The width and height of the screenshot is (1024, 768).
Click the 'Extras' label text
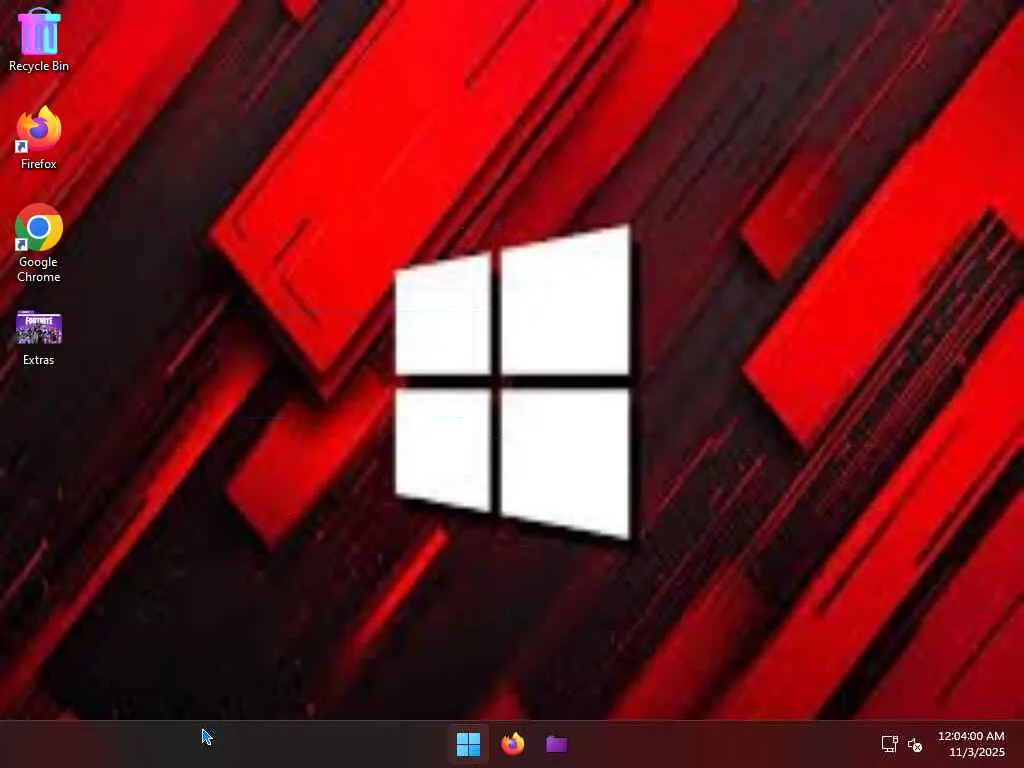pyautogui.click(x=39, y=360)
